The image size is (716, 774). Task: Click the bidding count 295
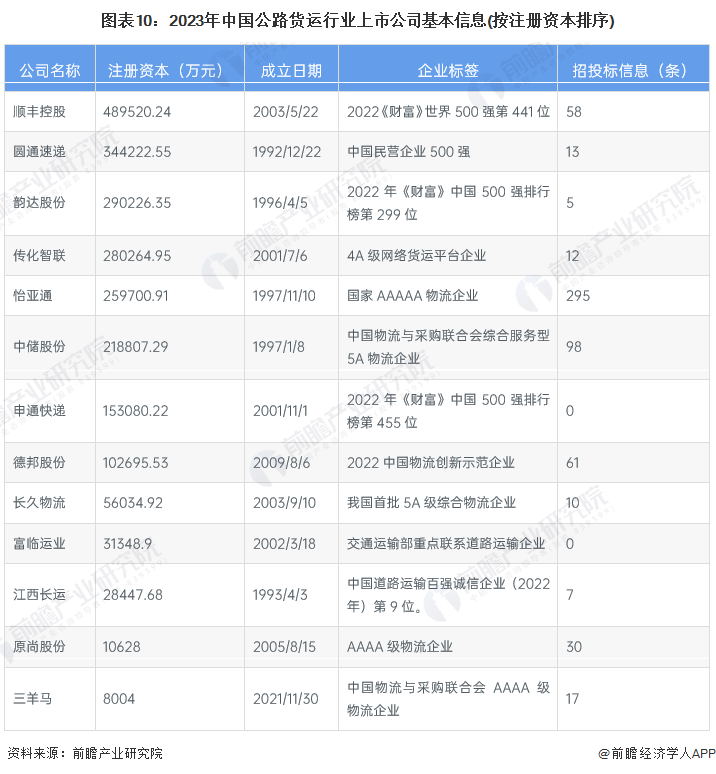tap(578, 296)
